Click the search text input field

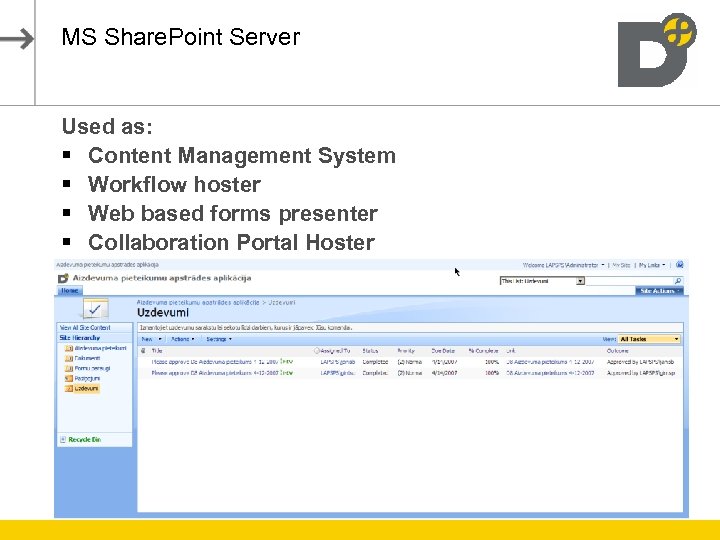point(630,281)
